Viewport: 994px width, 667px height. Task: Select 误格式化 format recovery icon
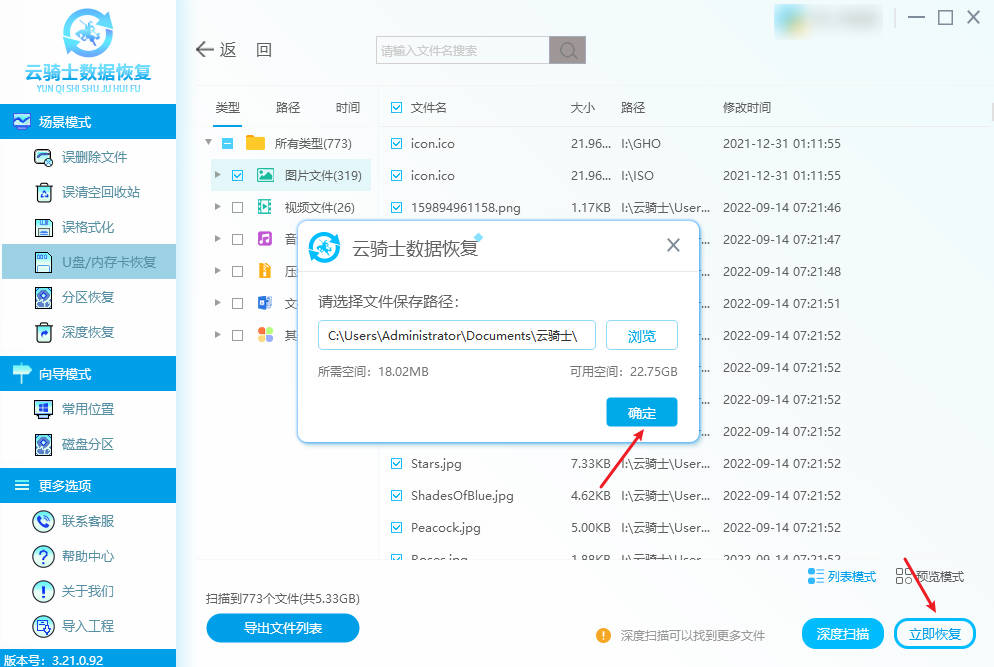coord(43,227)
